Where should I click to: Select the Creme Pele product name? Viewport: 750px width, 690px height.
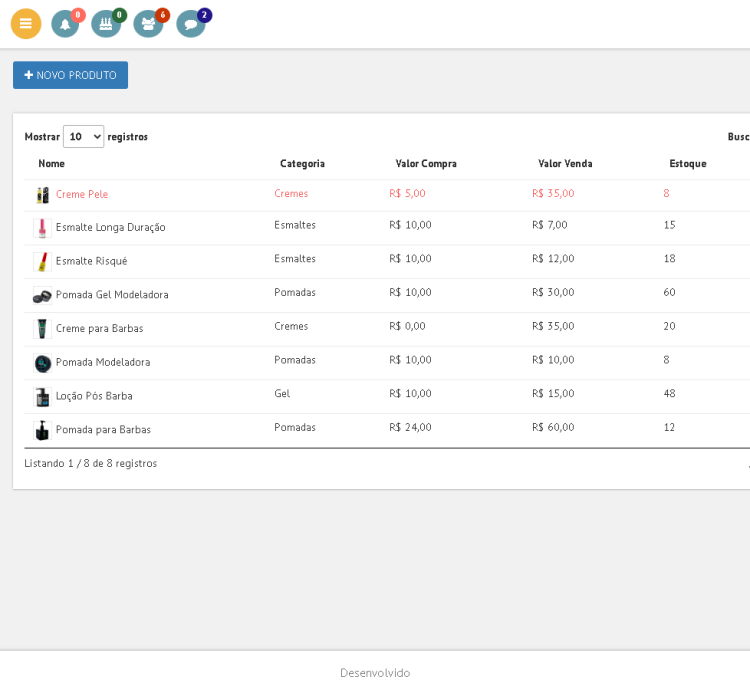point(82,195)
